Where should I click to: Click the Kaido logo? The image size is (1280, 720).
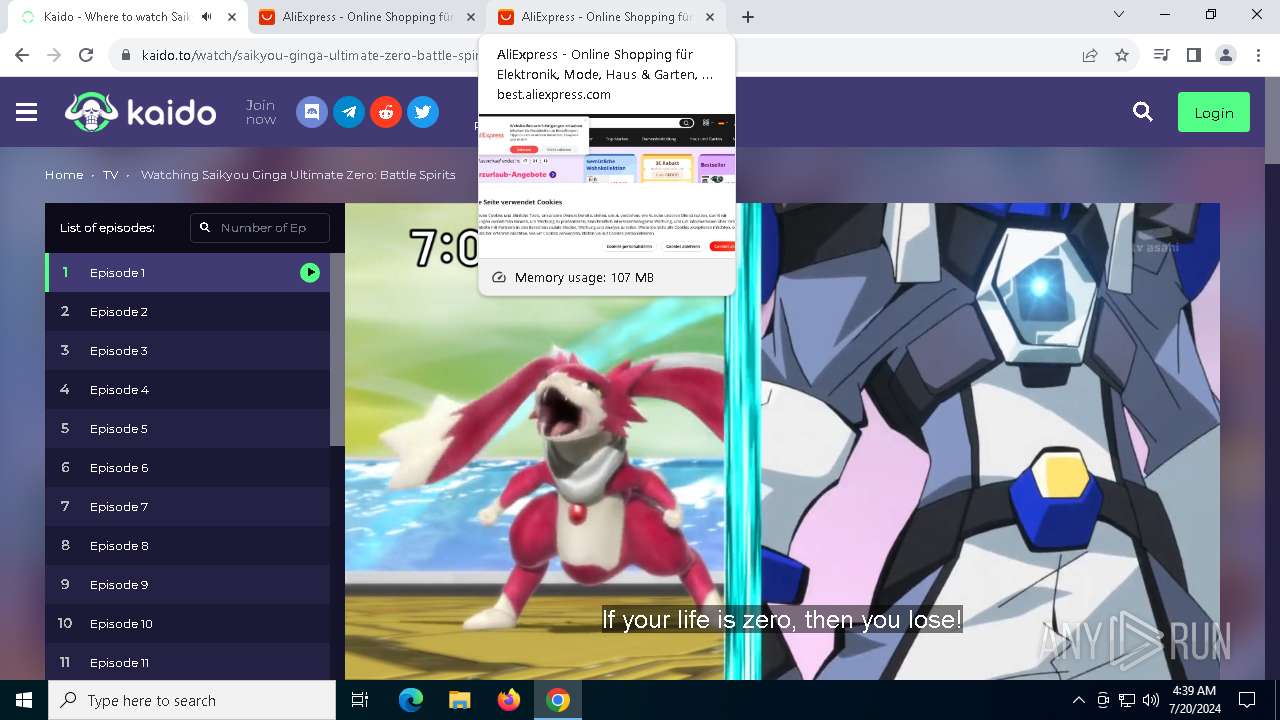(141, 112)
